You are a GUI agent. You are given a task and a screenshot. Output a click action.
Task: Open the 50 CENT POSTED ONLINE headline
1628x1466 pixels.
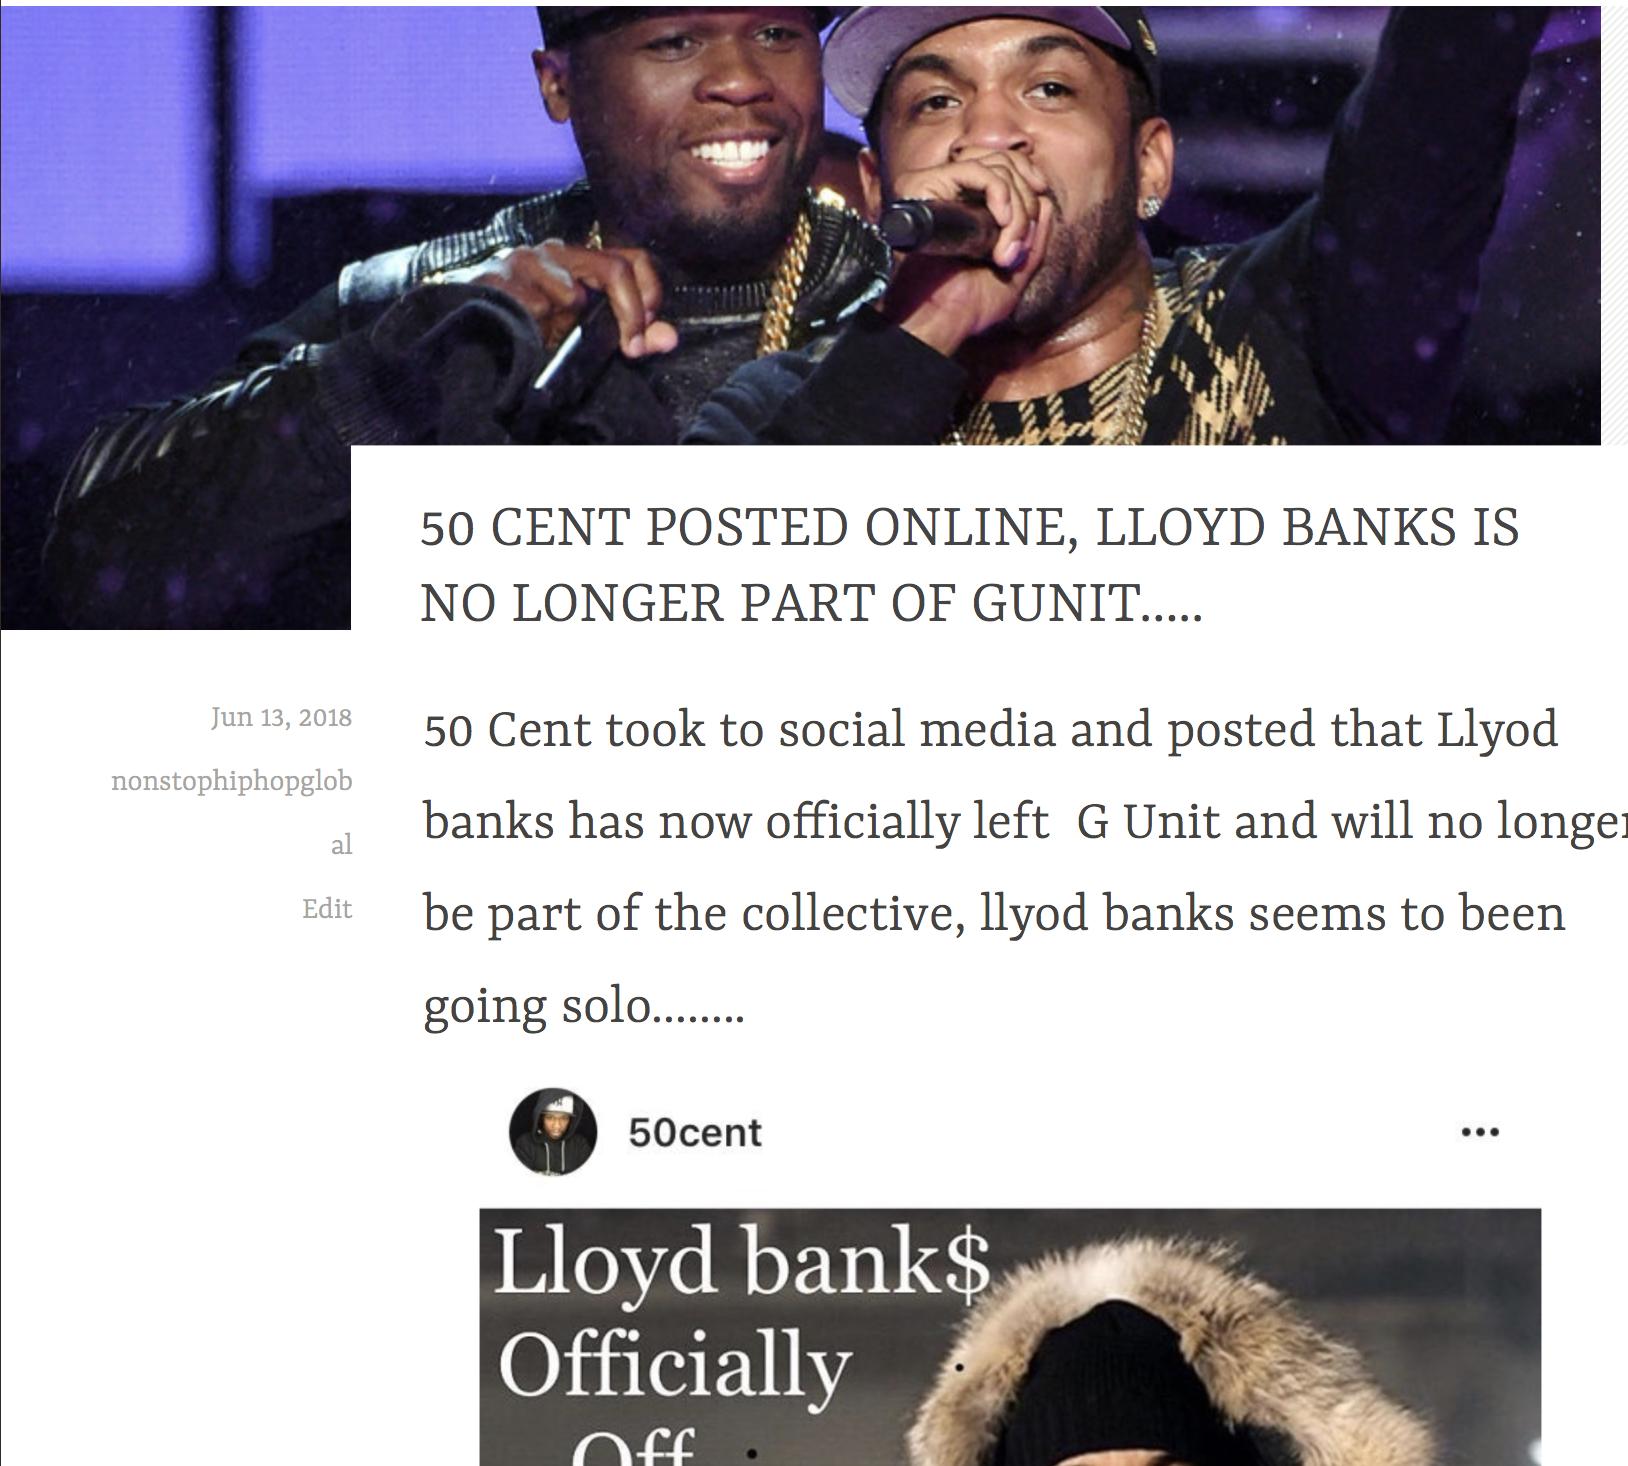(969, 566)
